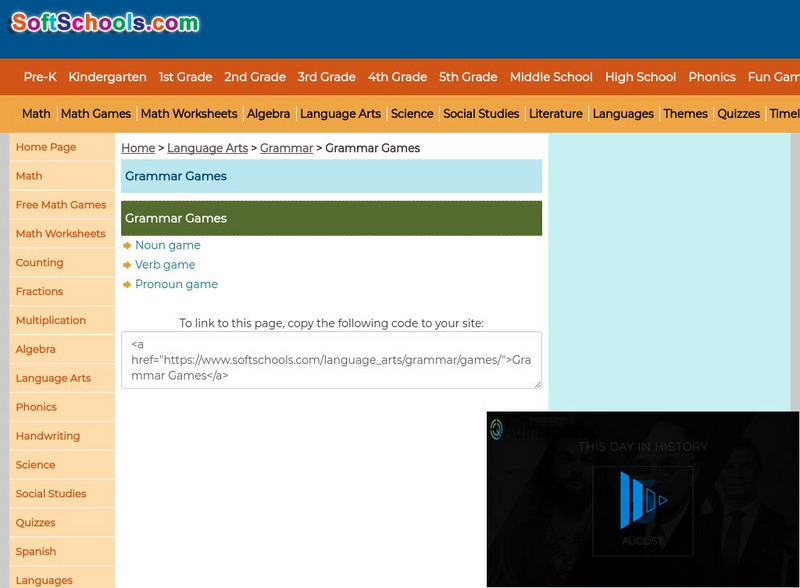Open the Noun game link
This screenshot has width=800, height=588.
point(168,245)
